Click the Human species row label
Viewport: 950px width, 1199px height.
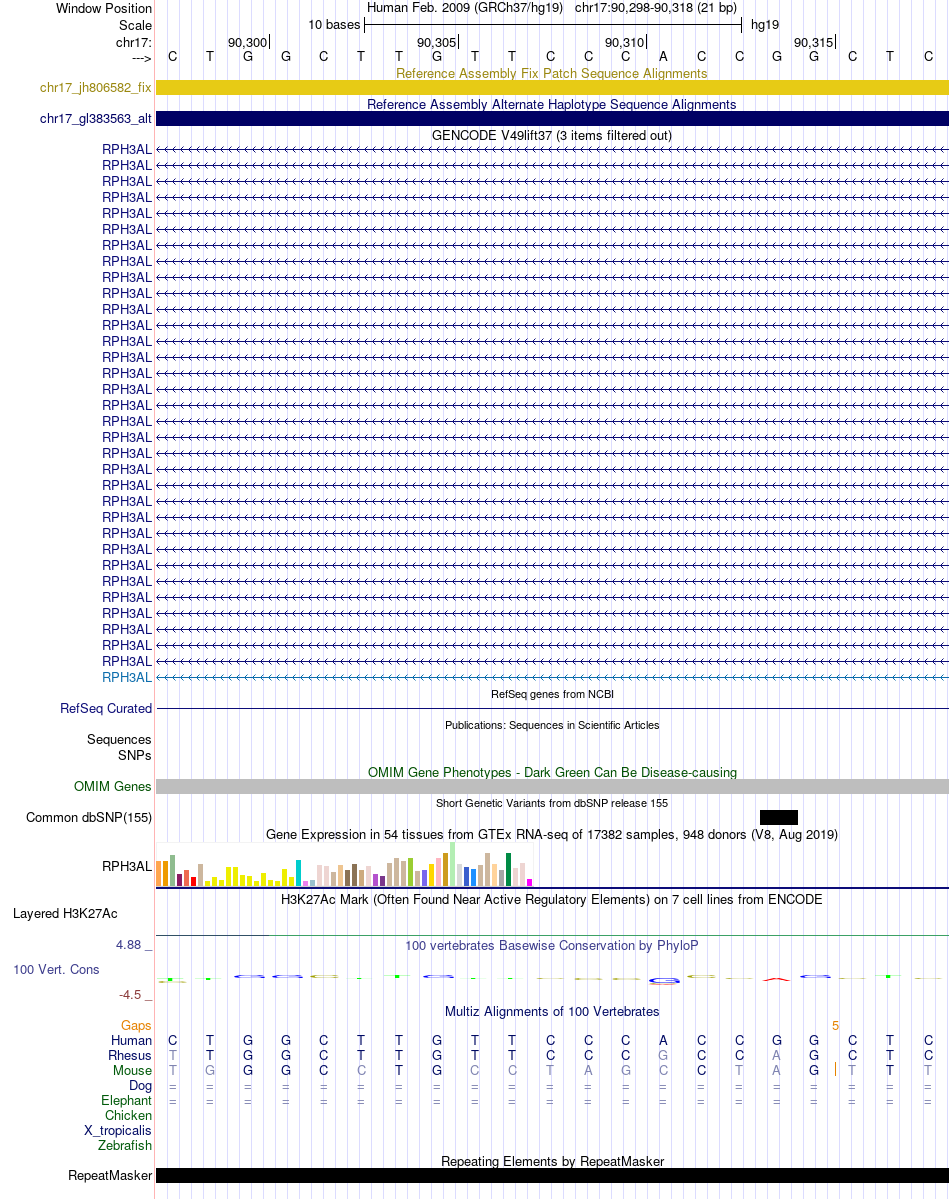pyautogui.click(x=132, y=1041)
